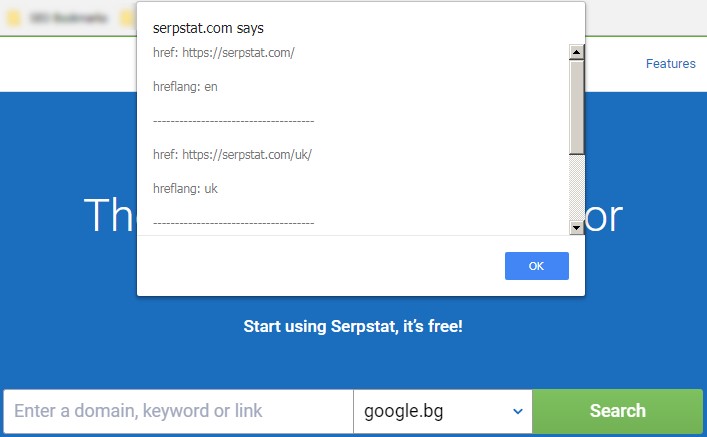Viewport: 707px width, 437px height.
Task: Click the href https://serpstat.com/ line
Action: pyautogui.click(x=224, y=53)
